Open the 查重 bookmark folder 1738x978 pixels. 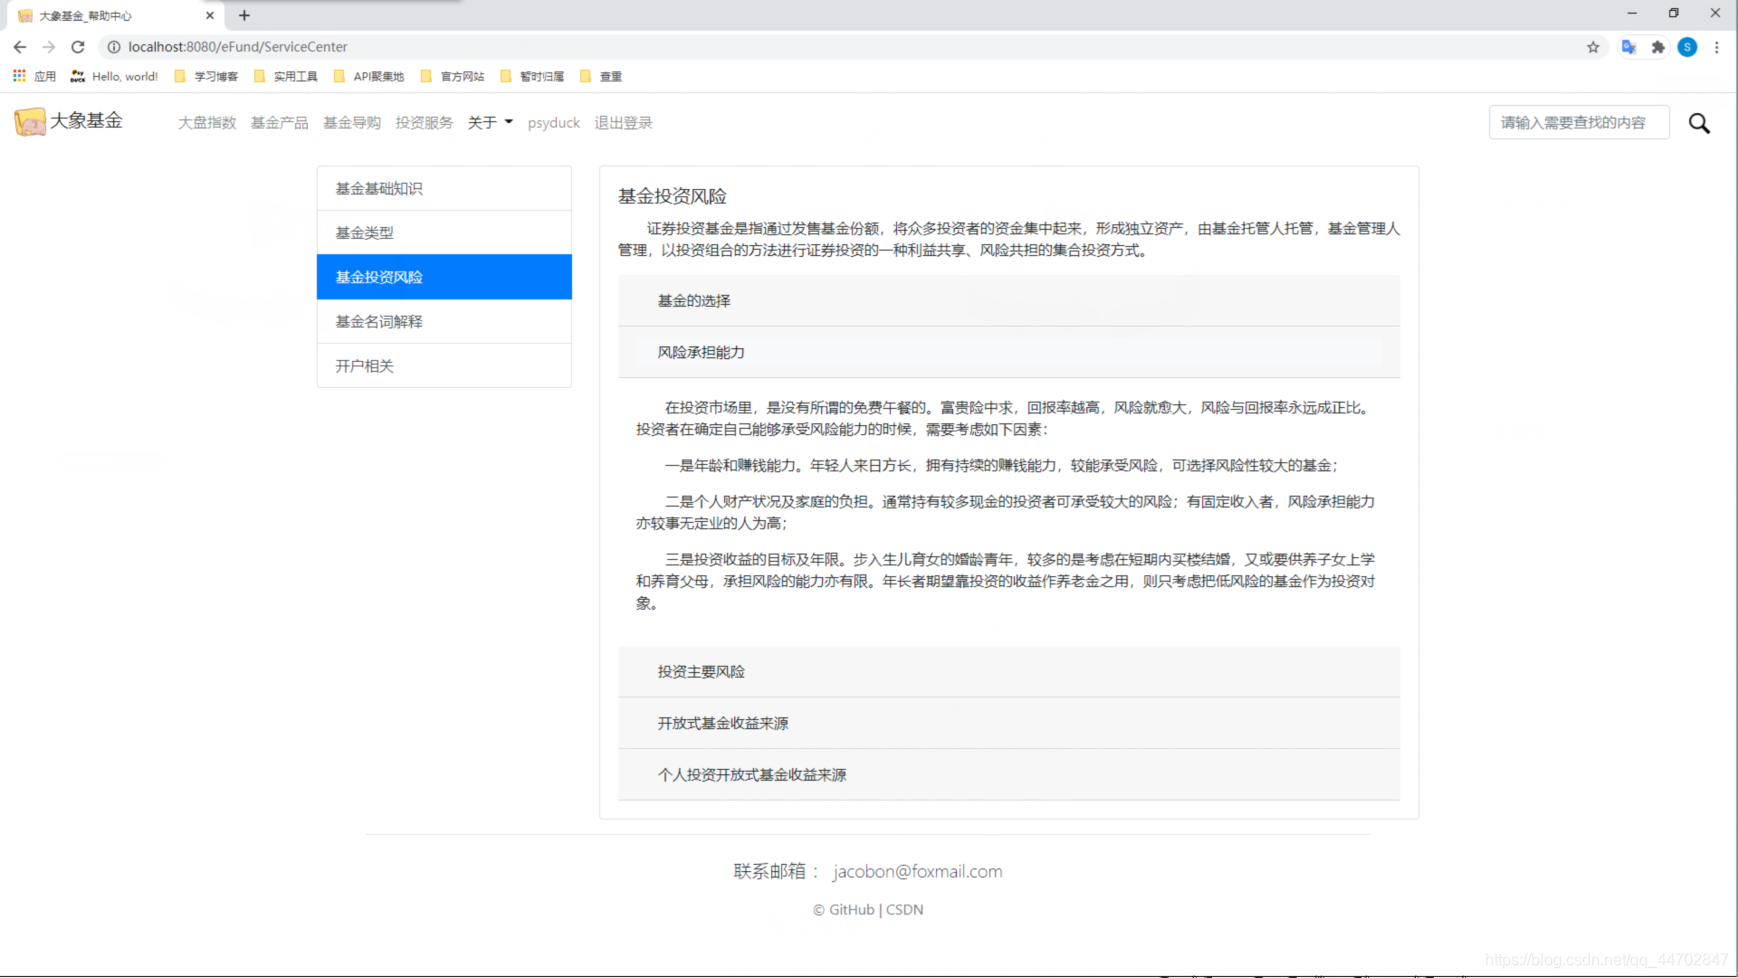click(x=600, y=76)
